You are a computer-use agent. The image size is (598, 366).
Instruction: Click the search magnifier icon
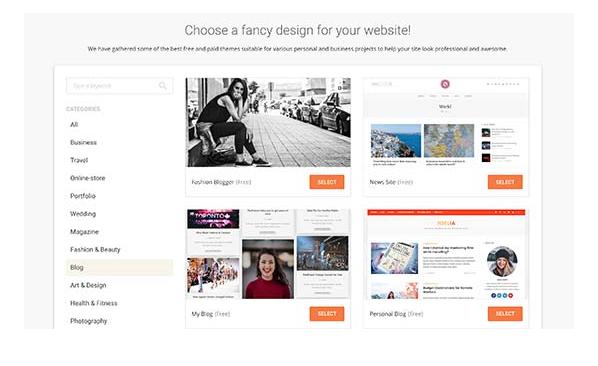(163, 86)
